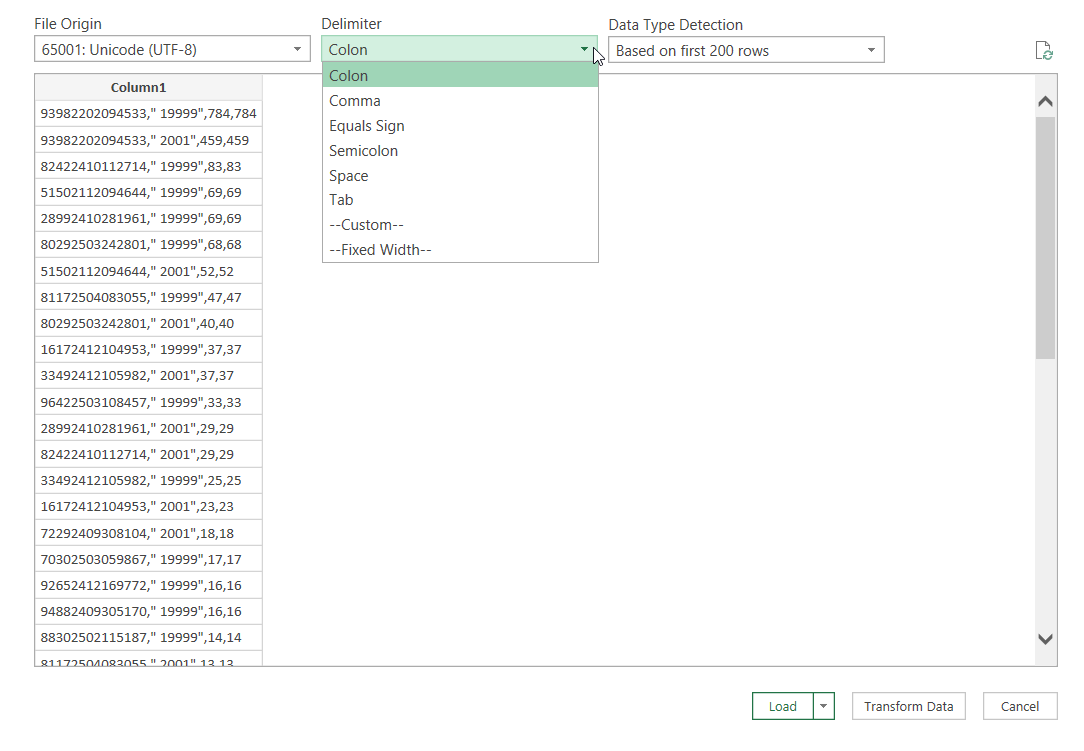Choose Comma in the delimiter list
Viewport: 1084px width, 751px height.
coord(460,101)
